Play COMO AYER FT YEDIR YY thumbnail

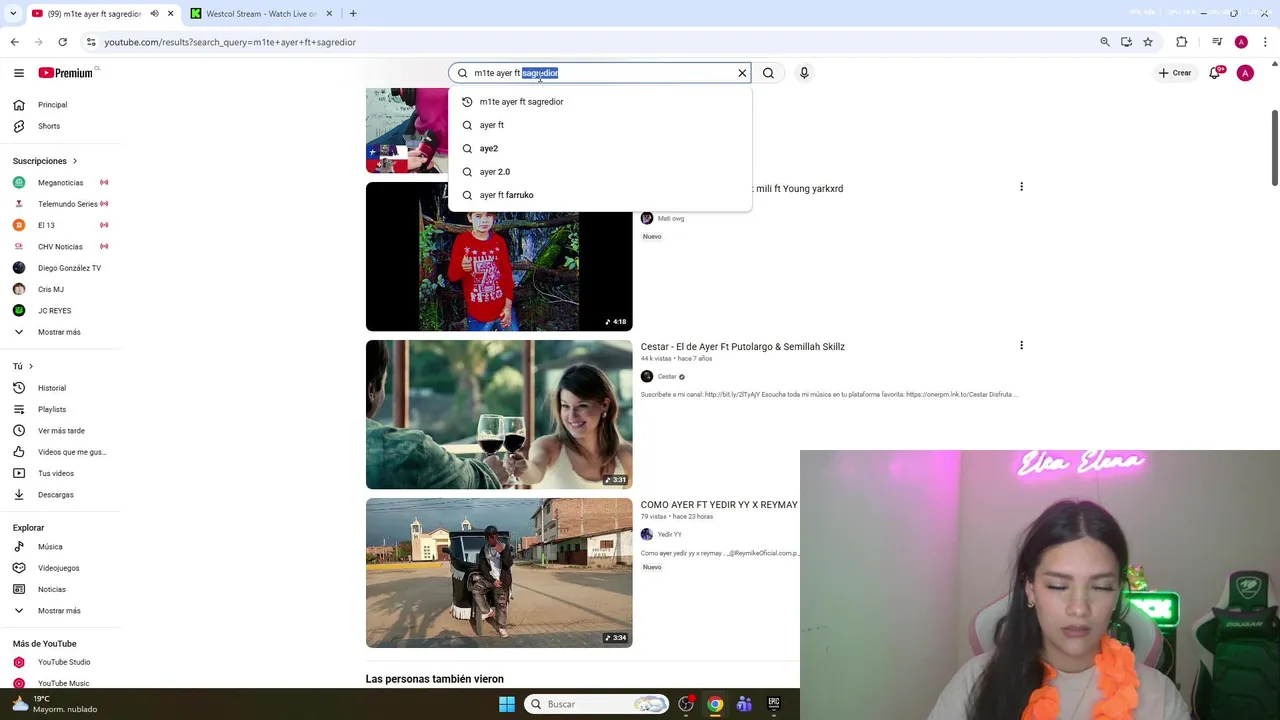pyautogui.click(x=499, y=573)
